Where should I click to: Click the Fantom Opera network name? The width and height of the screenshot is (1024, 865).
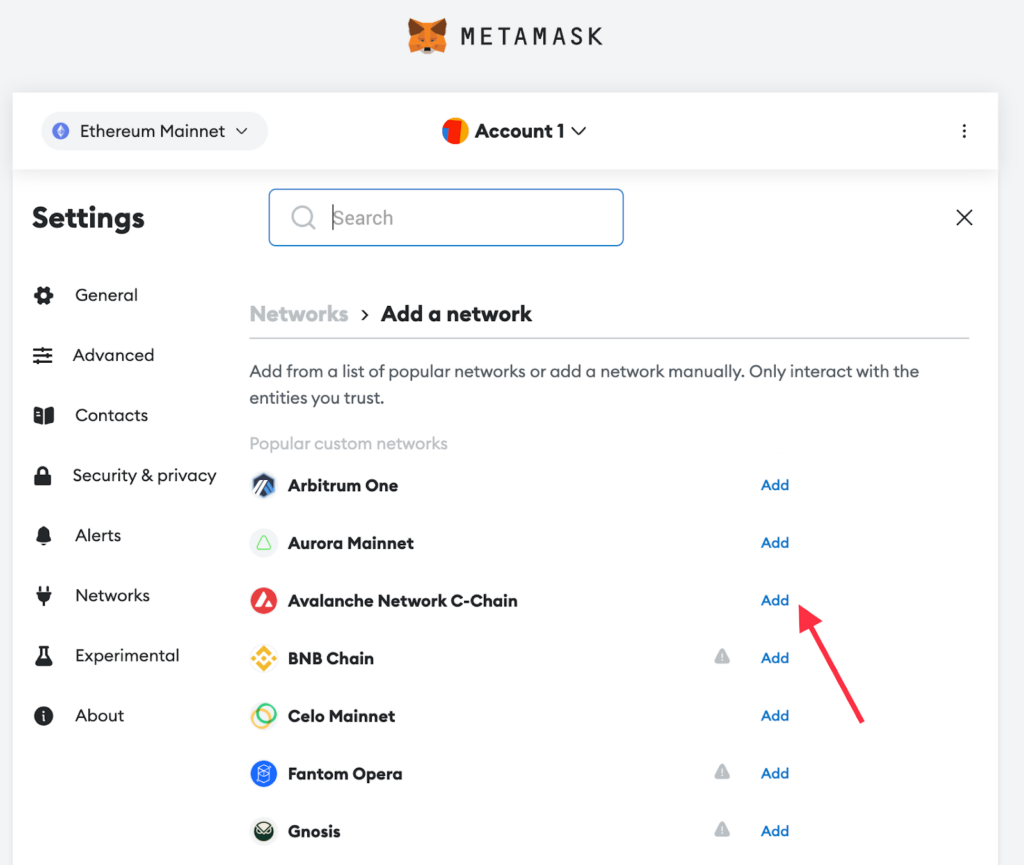pos(345,774)
